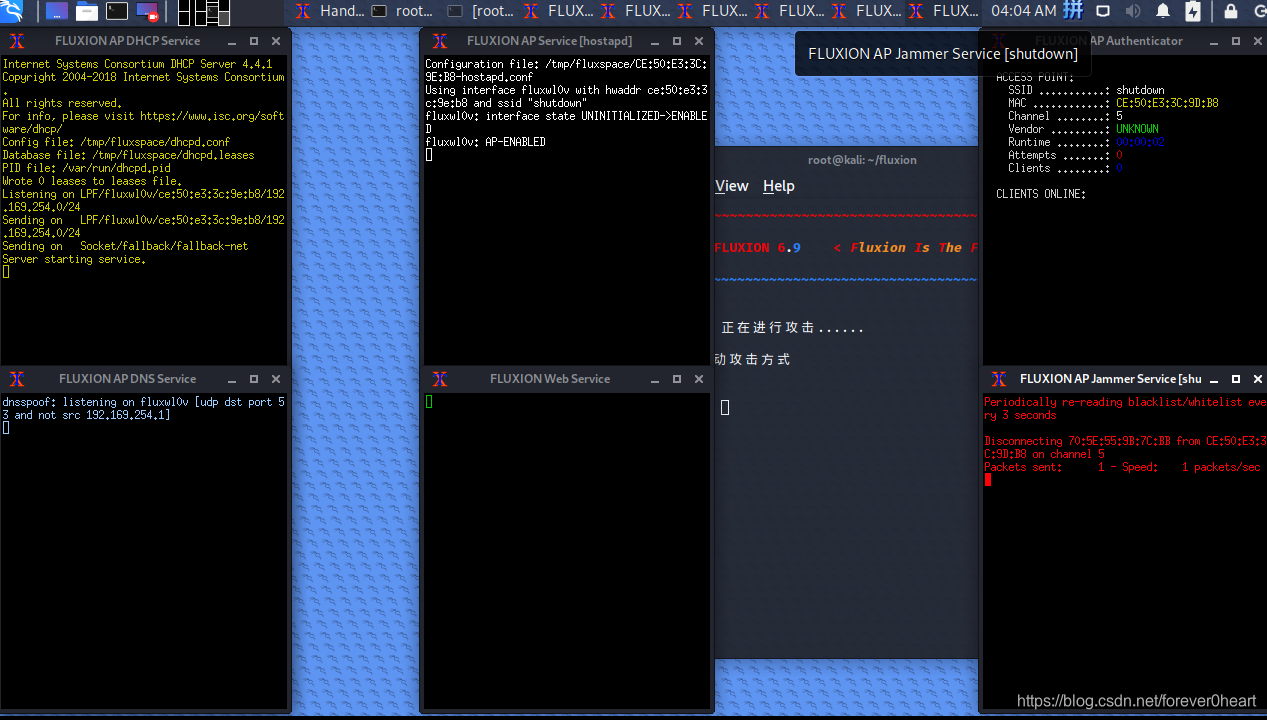The width and height of the screenshot is (1267, 720).
Task: Switch to the "root..." taskbar window
Action: tap(403, 12)
